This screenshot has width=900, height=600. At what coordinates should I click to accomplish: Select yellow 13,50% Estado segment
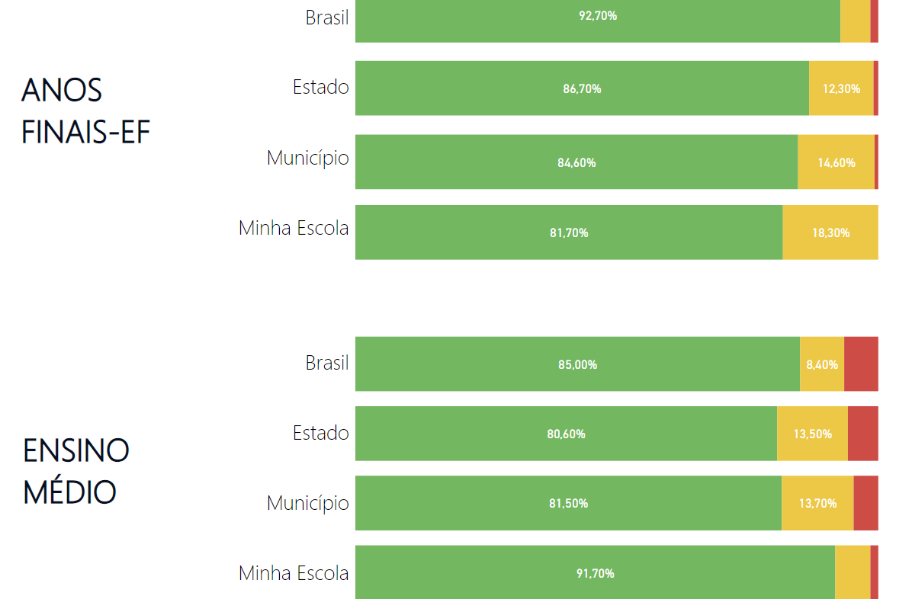[812, 433]
